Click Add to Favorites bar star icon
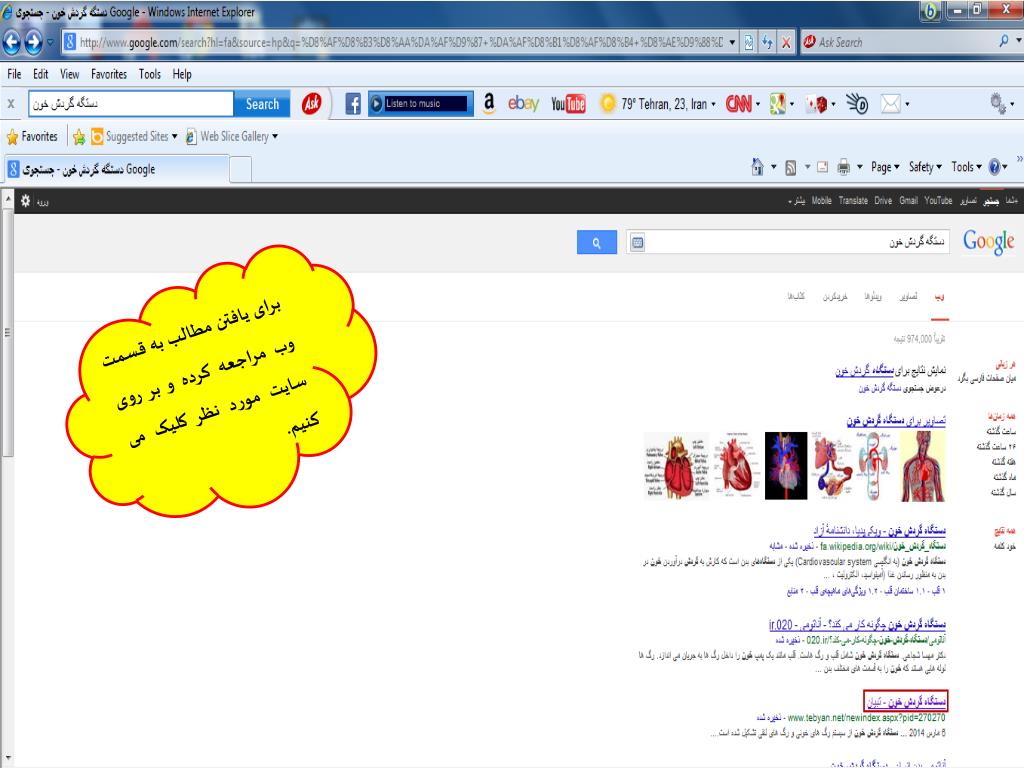The image size is (1024, 768). 79,136
